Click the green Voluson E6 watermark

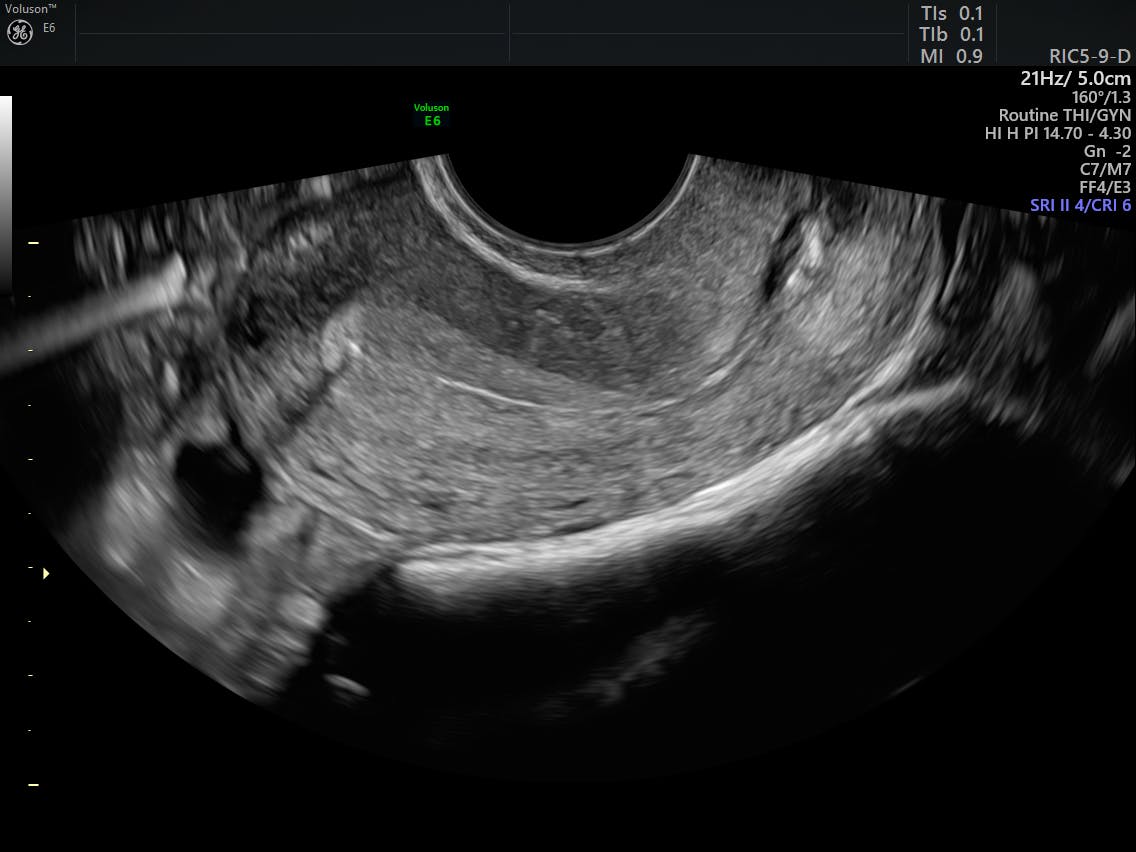pyautogui.click(x=431, y=114)
